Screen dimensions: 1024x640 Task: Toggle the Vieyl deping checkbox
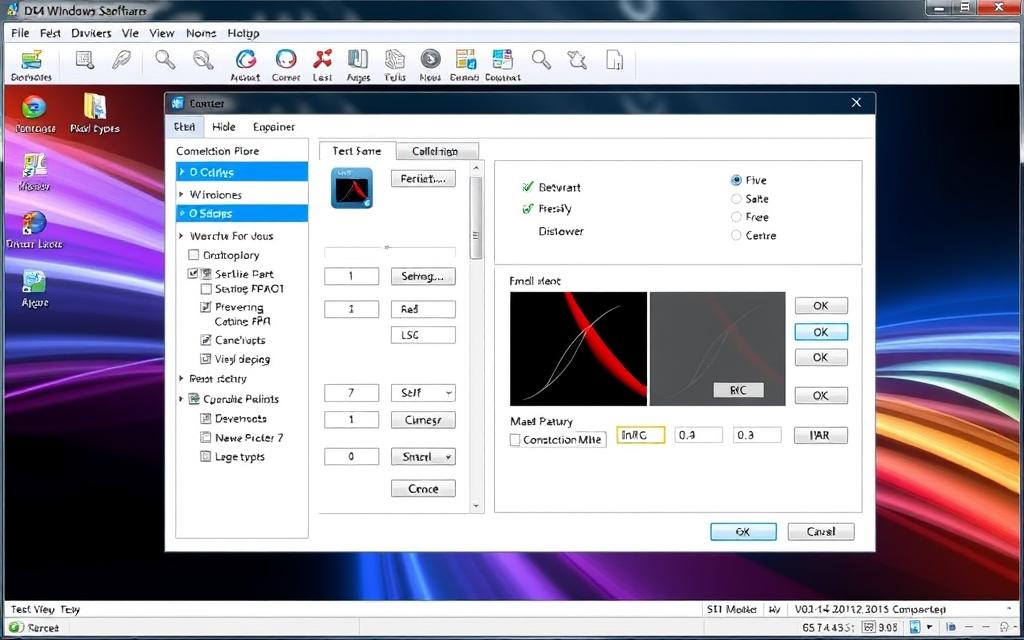click(205, 359)
